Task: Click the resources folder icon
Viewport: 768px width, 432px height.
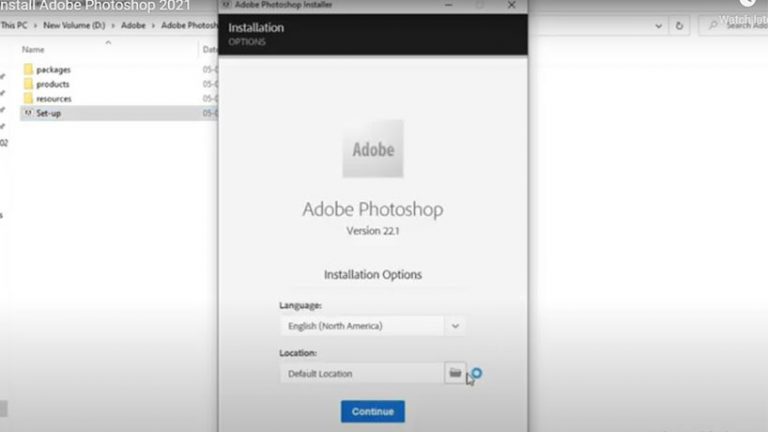Action: point(28,98)
